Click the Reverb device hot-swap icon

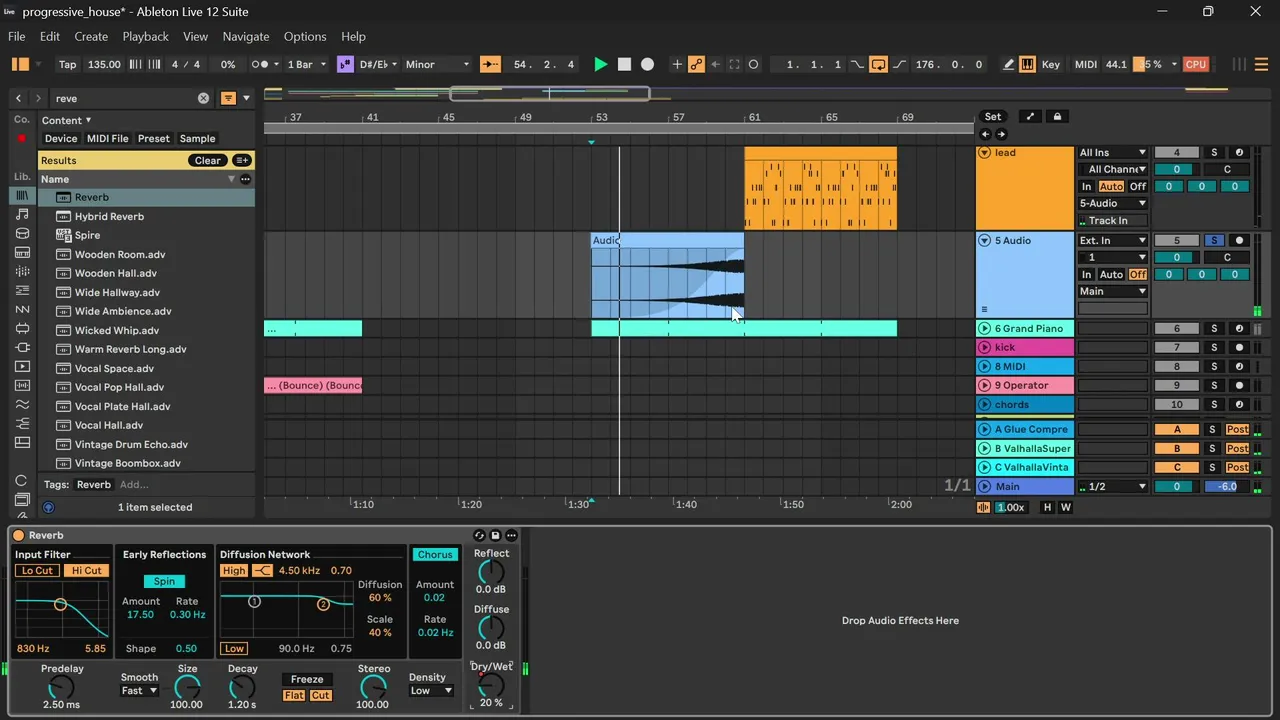(479, 536)
